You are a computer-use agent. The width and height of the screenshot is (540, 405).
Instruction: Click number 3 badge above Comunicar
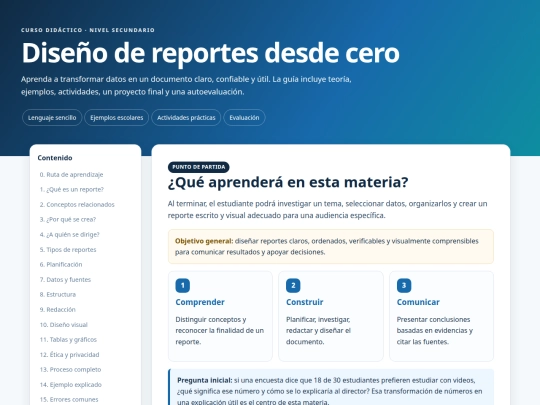click(404, 285)
